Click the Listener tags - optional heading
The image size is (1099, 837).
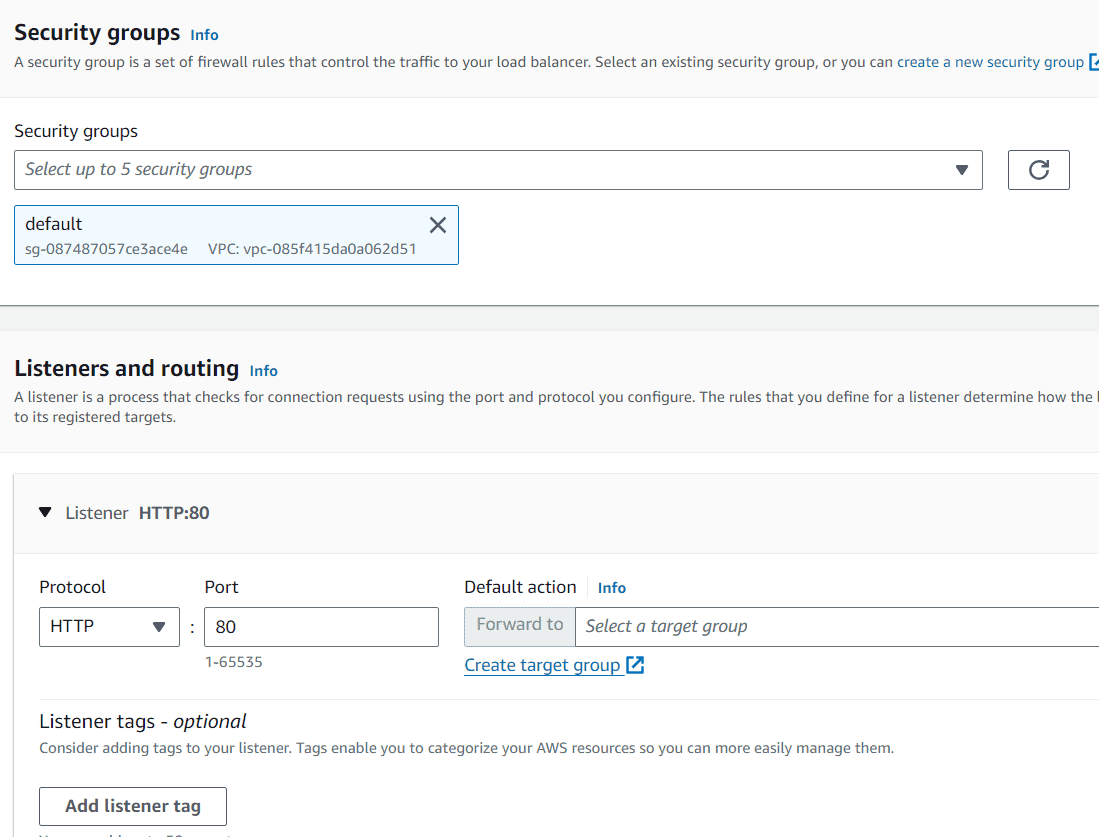pos(142,721)
